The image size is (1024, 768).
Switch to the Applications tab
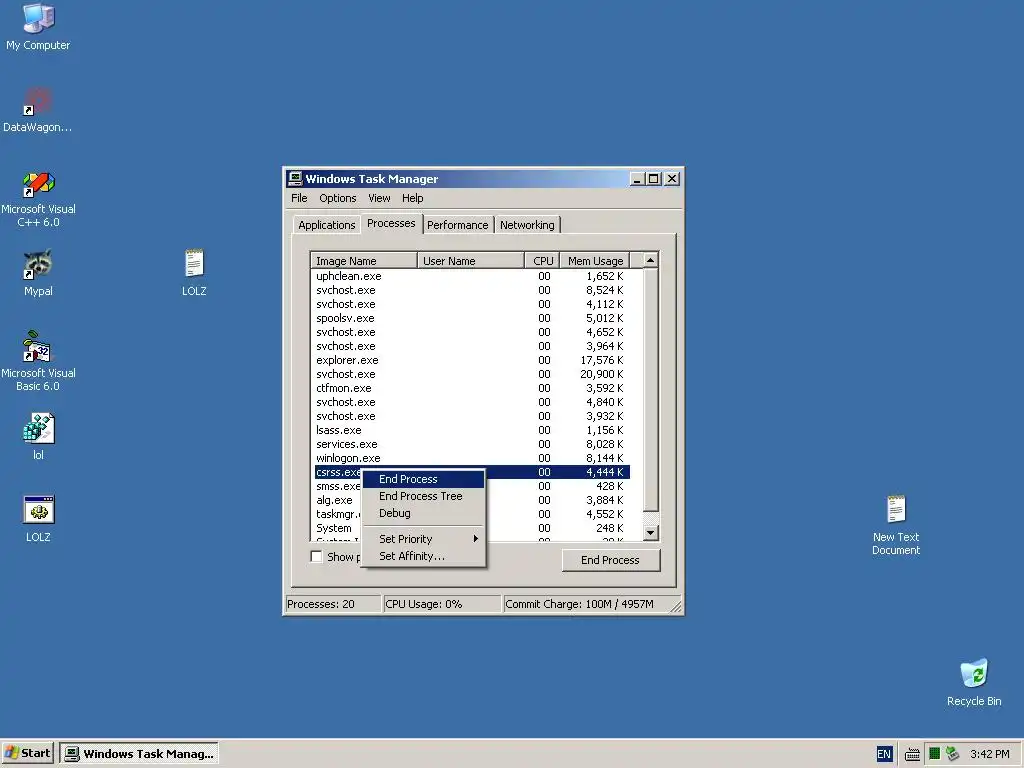click(327, 225)
